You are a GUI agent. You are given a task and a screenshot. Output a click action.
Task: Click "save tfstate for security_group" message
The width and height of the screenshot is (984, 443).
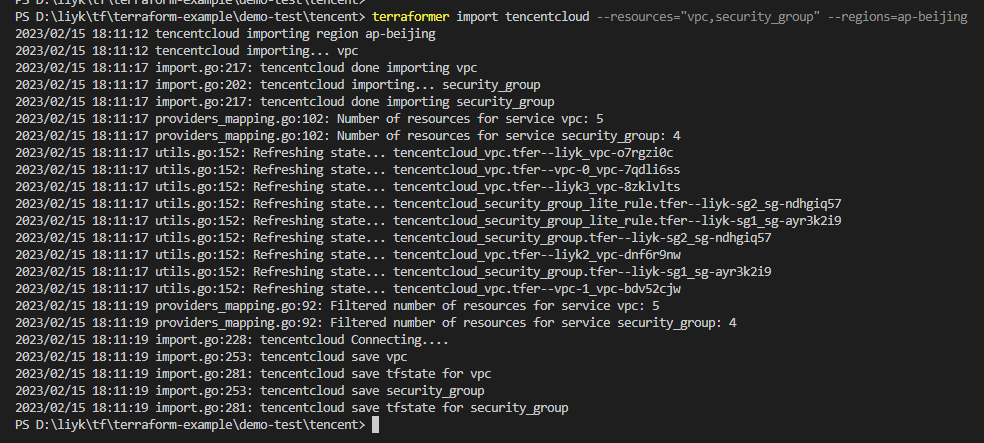point(459,408)
